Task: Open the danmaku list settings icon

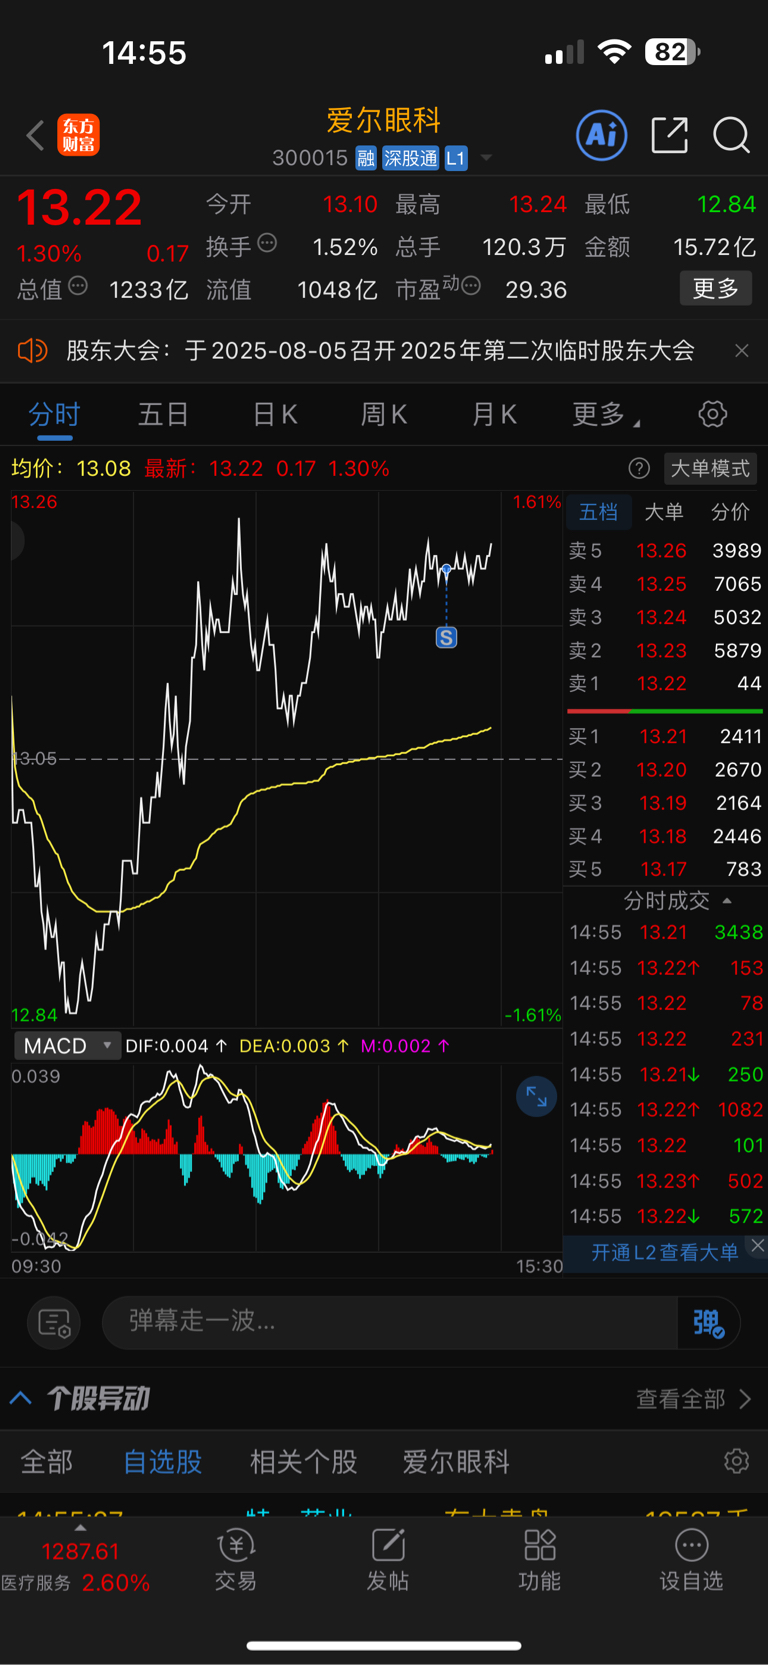Action: [x=54, y=1323]
